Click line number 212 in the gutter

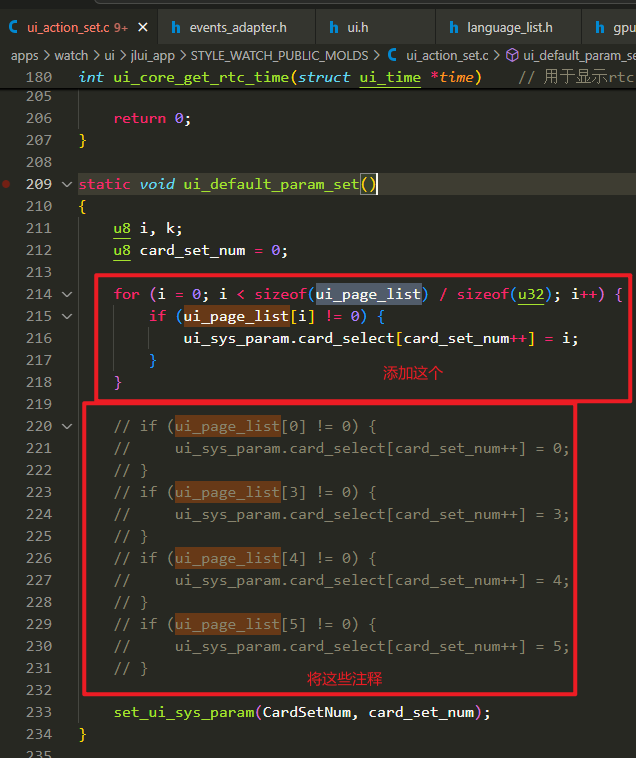click(39, 250)
